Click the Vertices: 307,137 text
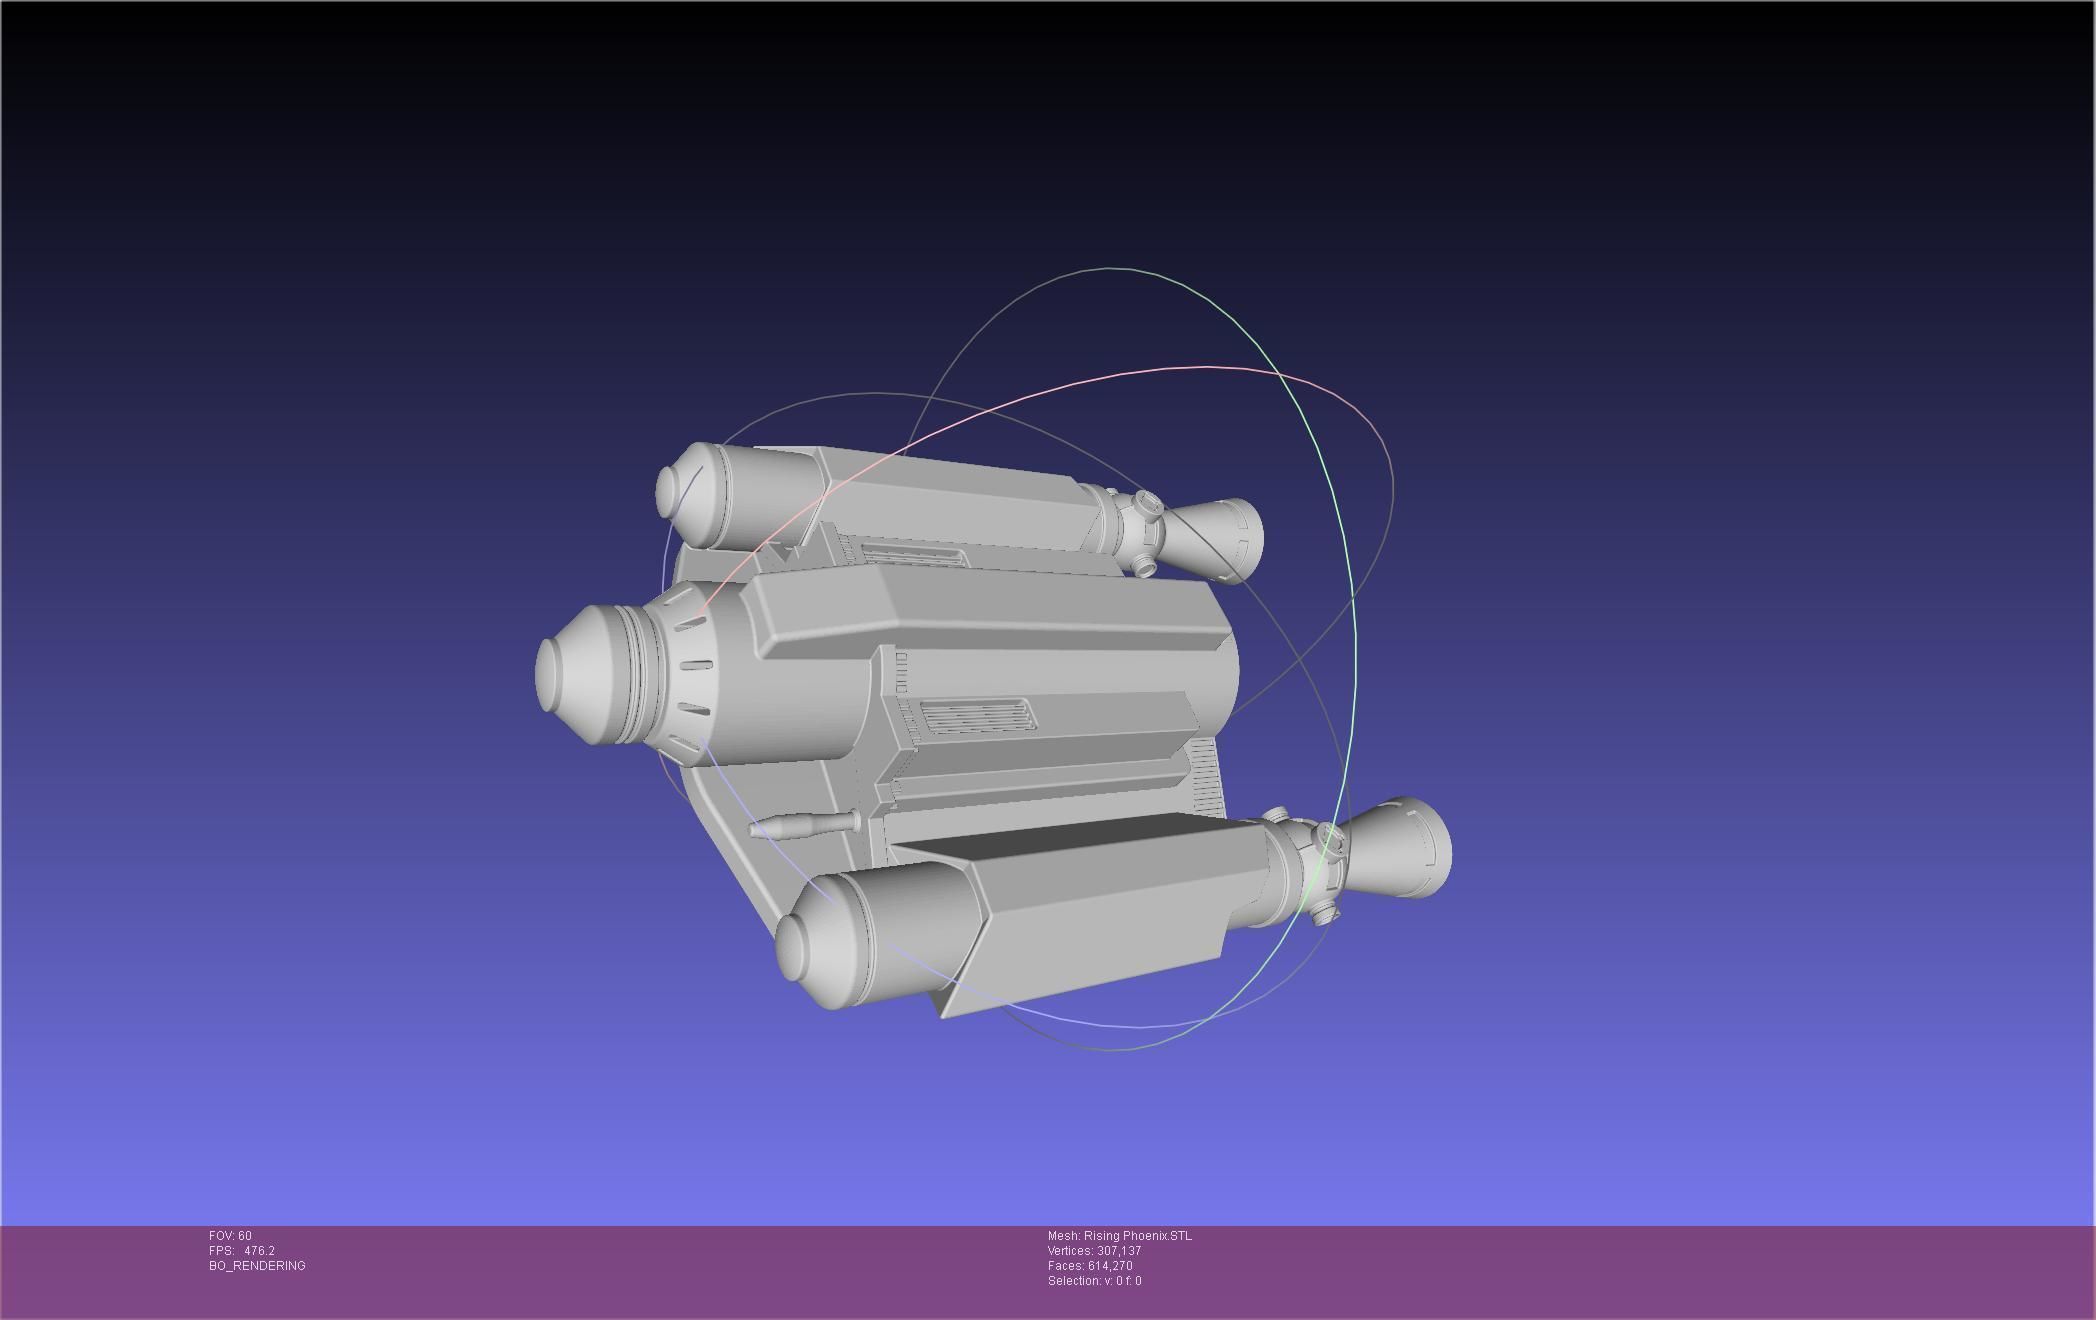 pyautogui.click(x=1094, y=1251)
